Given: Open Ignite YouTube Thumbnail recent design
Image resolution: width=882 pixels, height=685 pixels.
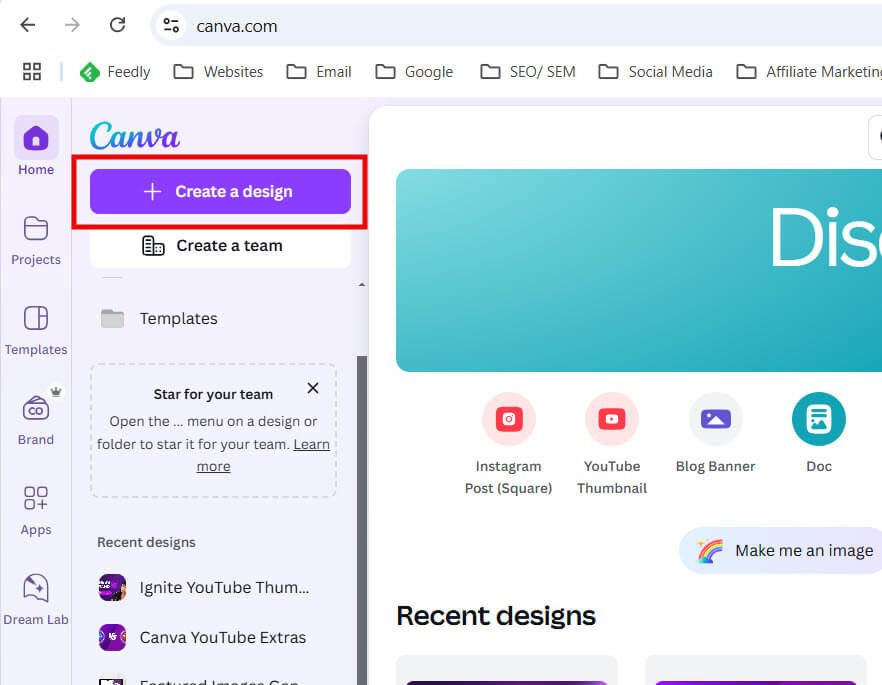Looking at the screenshot, I should click(224, 587).
